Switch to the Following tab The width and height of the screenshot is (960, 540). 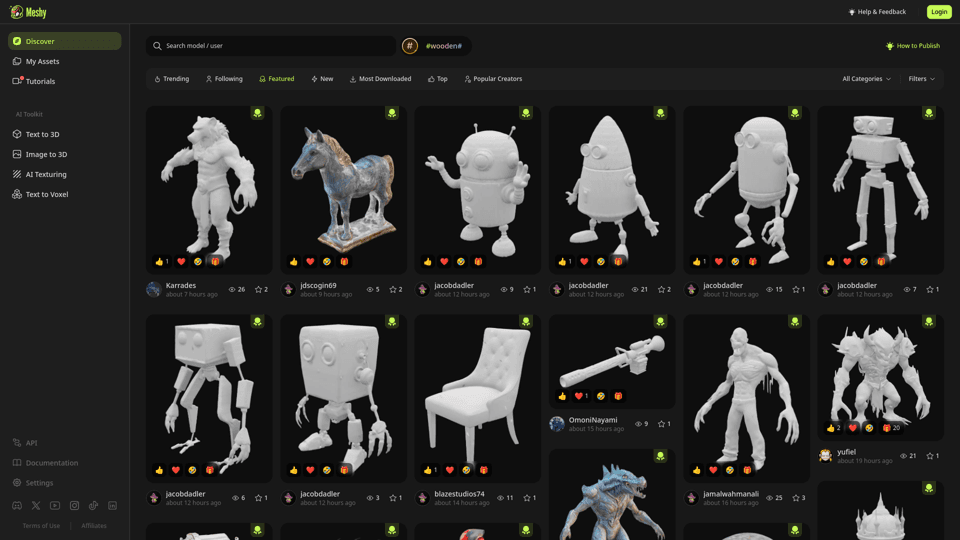pos(224,79)
